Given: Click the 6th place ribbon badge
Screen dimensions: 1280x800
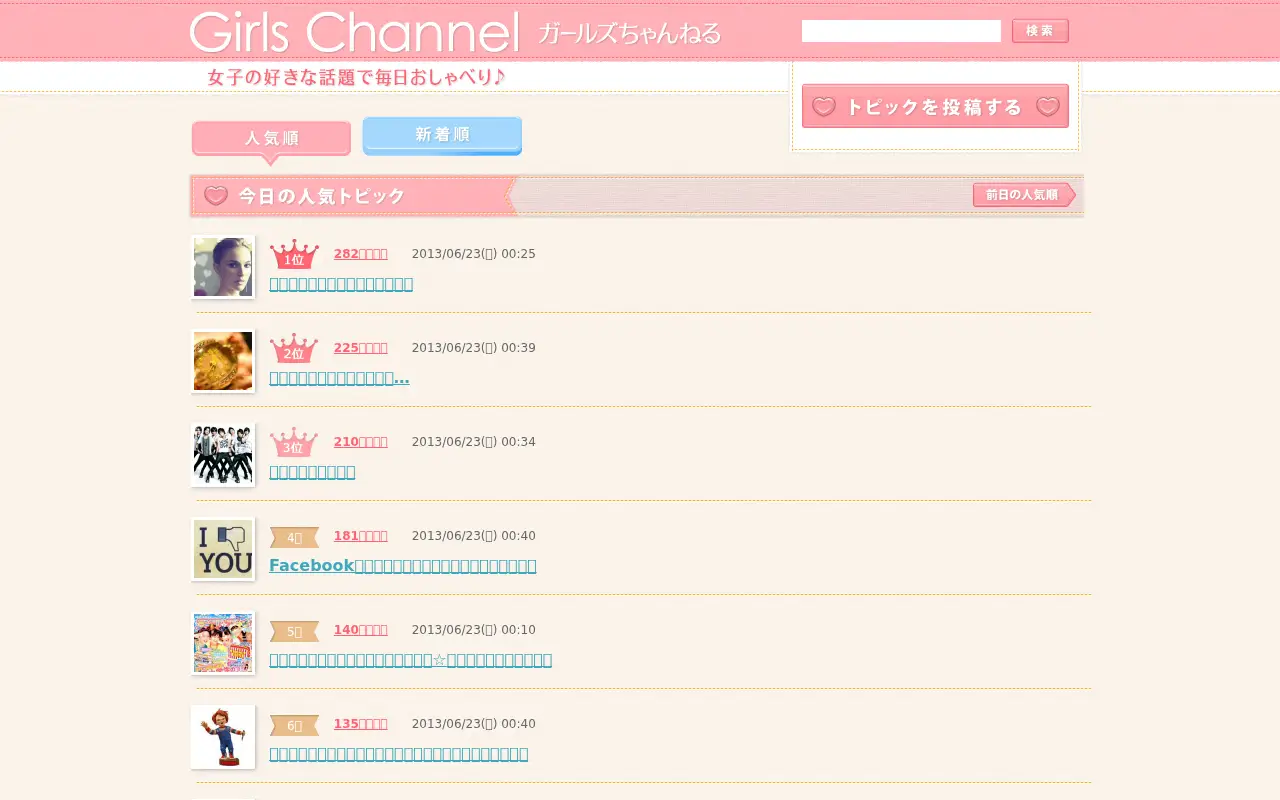Looking at the screenshot, I should (294, 725).
